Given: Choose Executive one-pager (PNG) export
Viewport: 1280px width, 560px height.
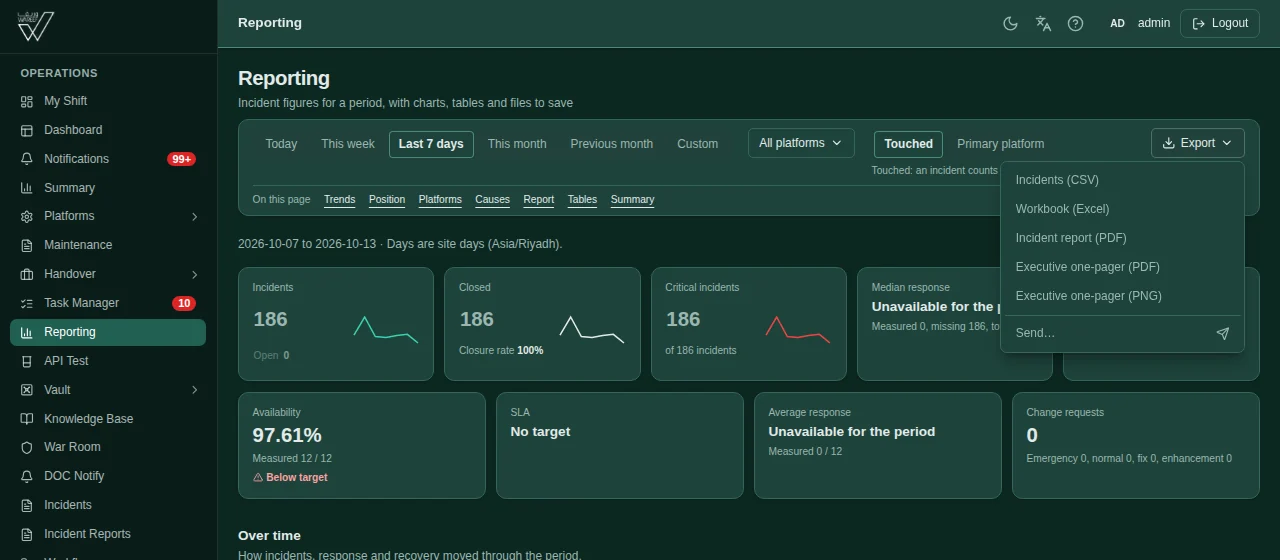Looking at the screenshot, I should click(1122, 296).
